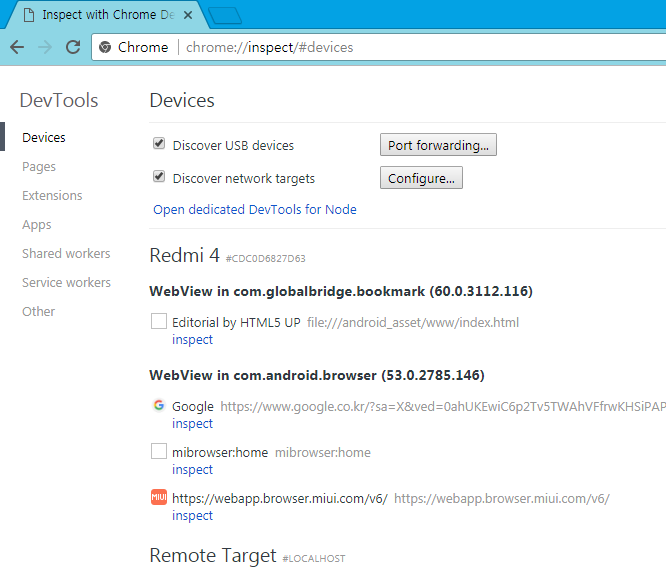Click the page icon on the tab
Image resolution: width=666 pixels, height=584 pixels.
click(x=29, y=15)
